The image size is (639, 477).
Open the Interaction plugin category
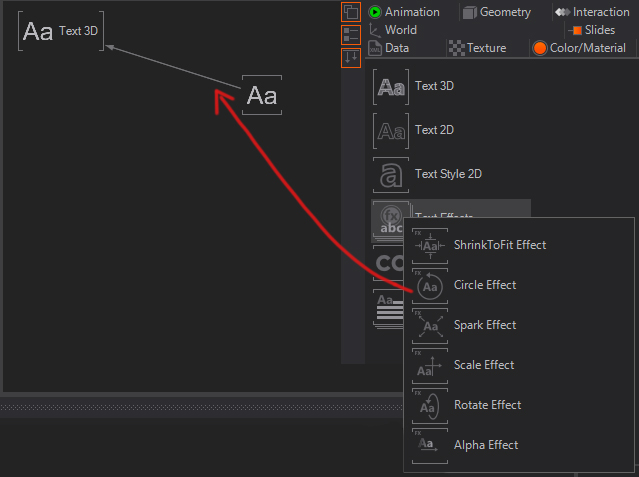coord(592,12)
